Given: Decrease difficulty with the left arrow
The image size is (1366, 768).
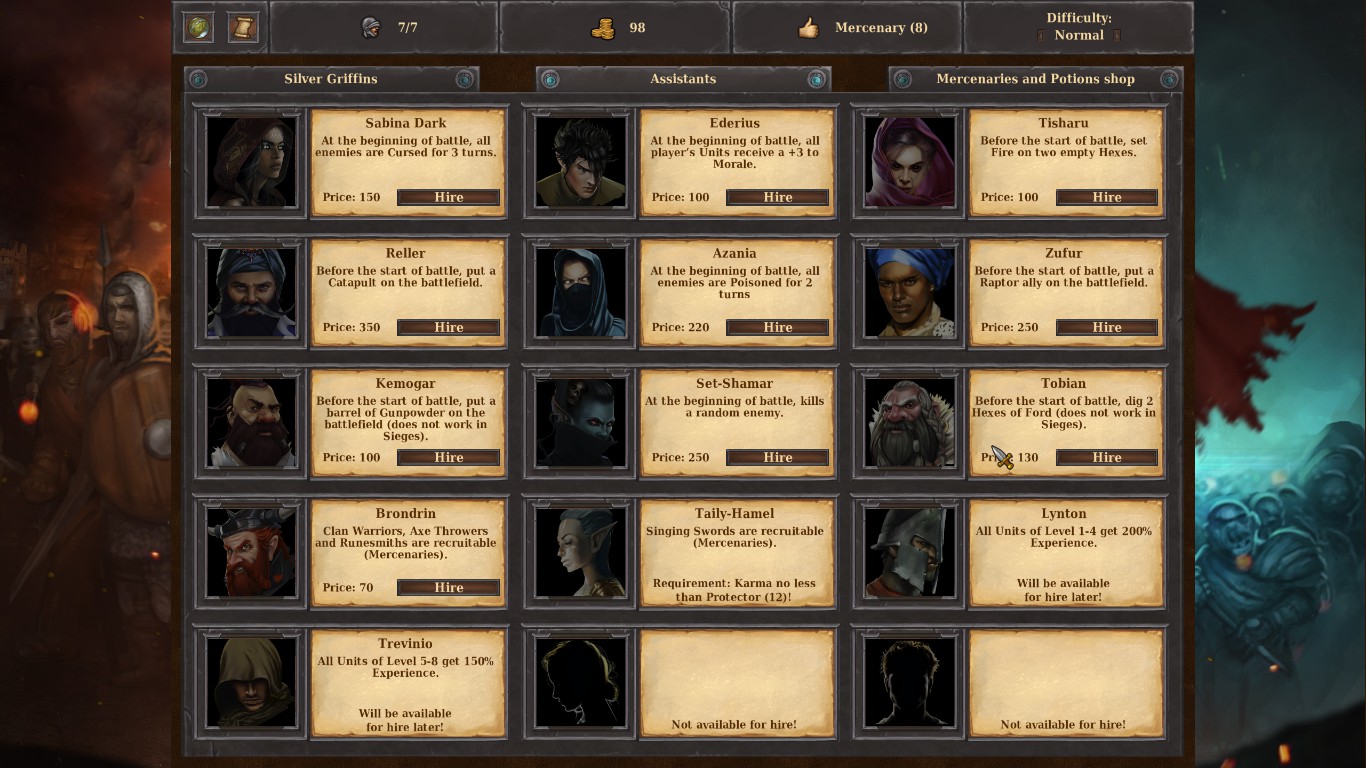Looking at the screenshot, I should click(x=1041, y=35).
